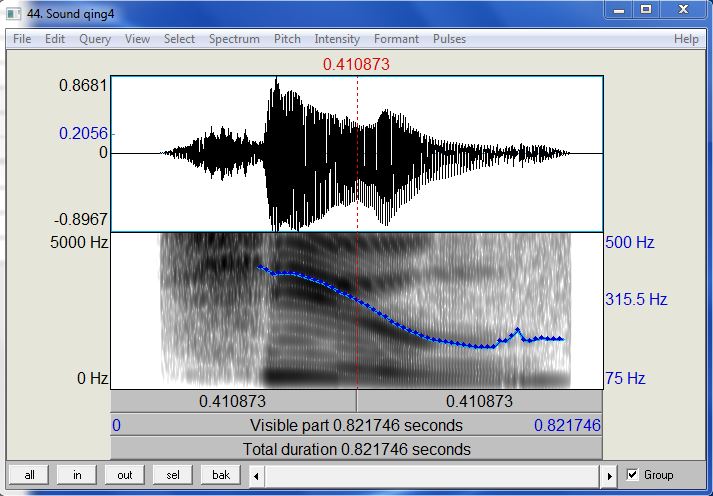The image size is (713, 496).
Task: Click the horizontal scrollbar track
Action: click(x=432, y=476)
